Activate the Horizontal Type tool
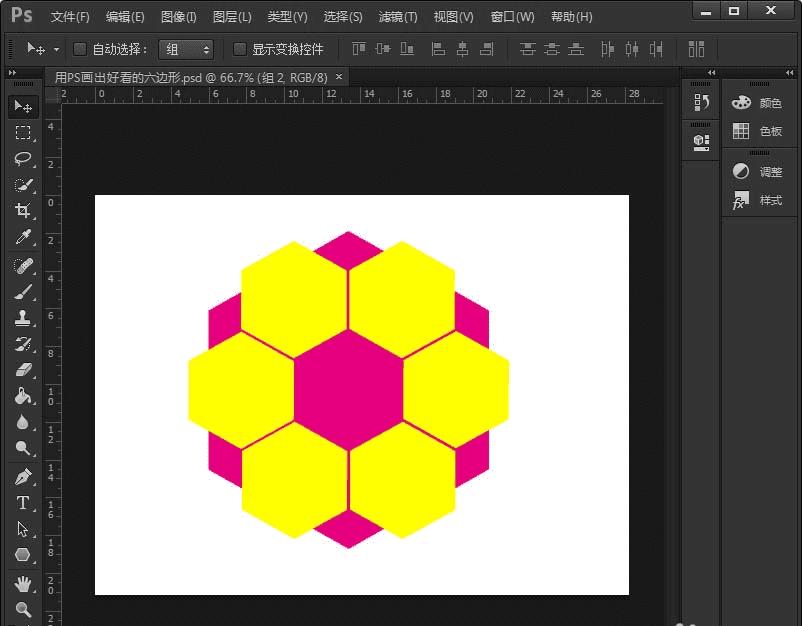Screen dimensions: 802x626 coord(23,502)
